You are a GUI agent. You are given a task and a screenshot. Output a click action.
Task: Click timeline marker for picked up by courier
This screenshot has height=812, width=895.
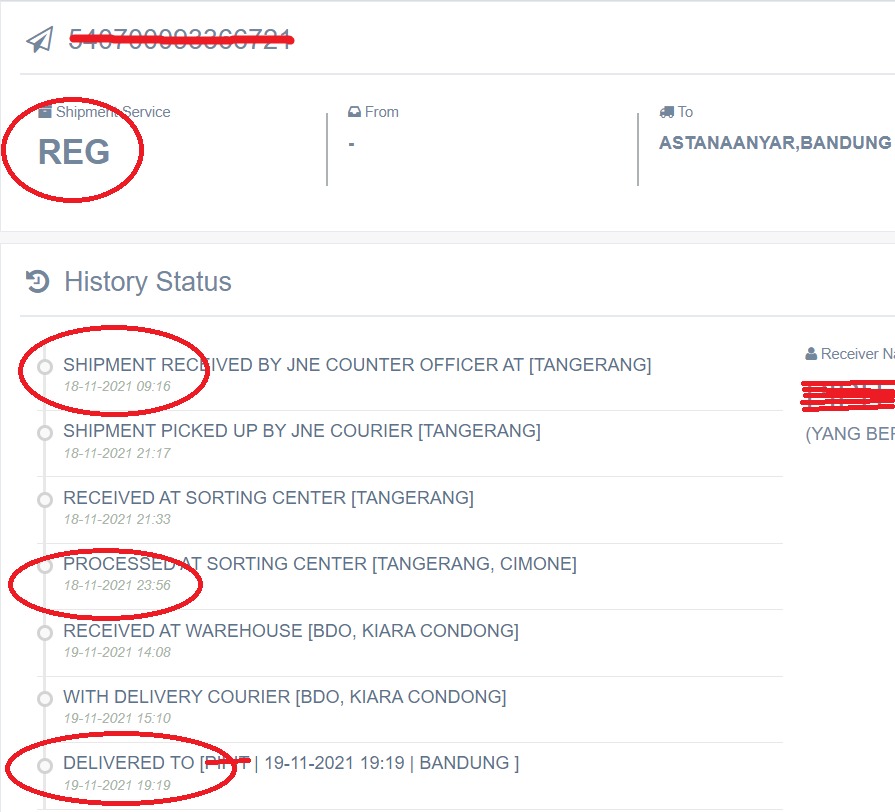(45, 433)
